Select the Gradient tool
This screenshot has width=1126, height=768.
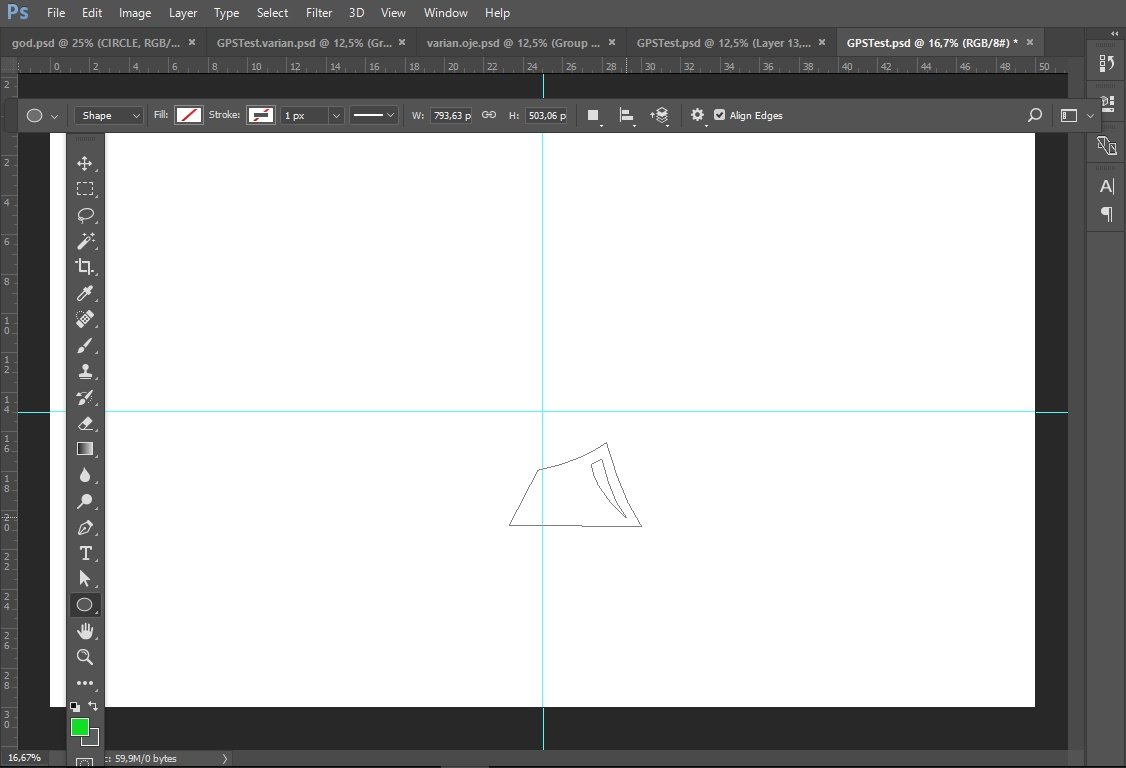pyautogui.click(x=85, y=449)
